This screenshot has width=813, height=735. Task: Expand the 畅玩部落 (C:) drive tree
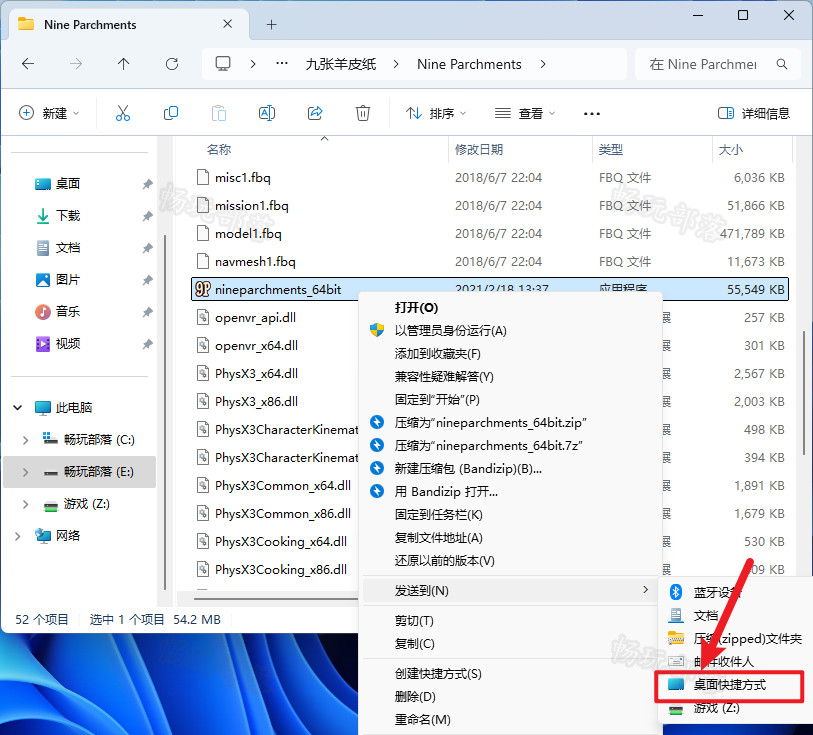pos(25,440)
